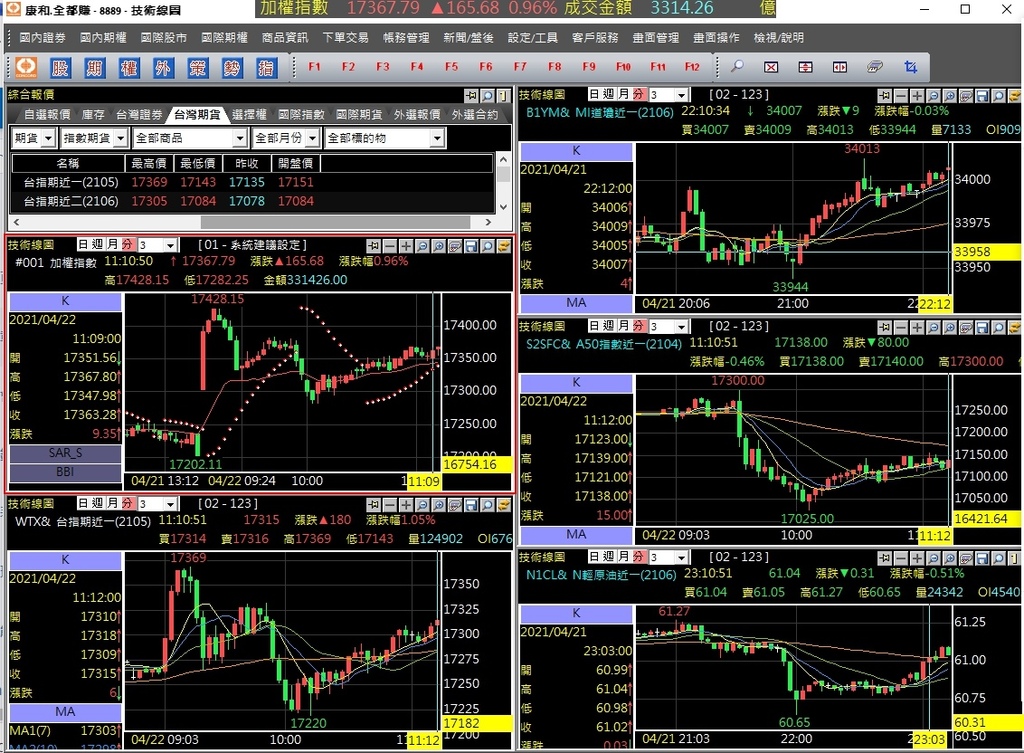Screen dimensions: 1024x753
Task: Click the plus icon in 台指期近一 chart header
Action: 406,504
